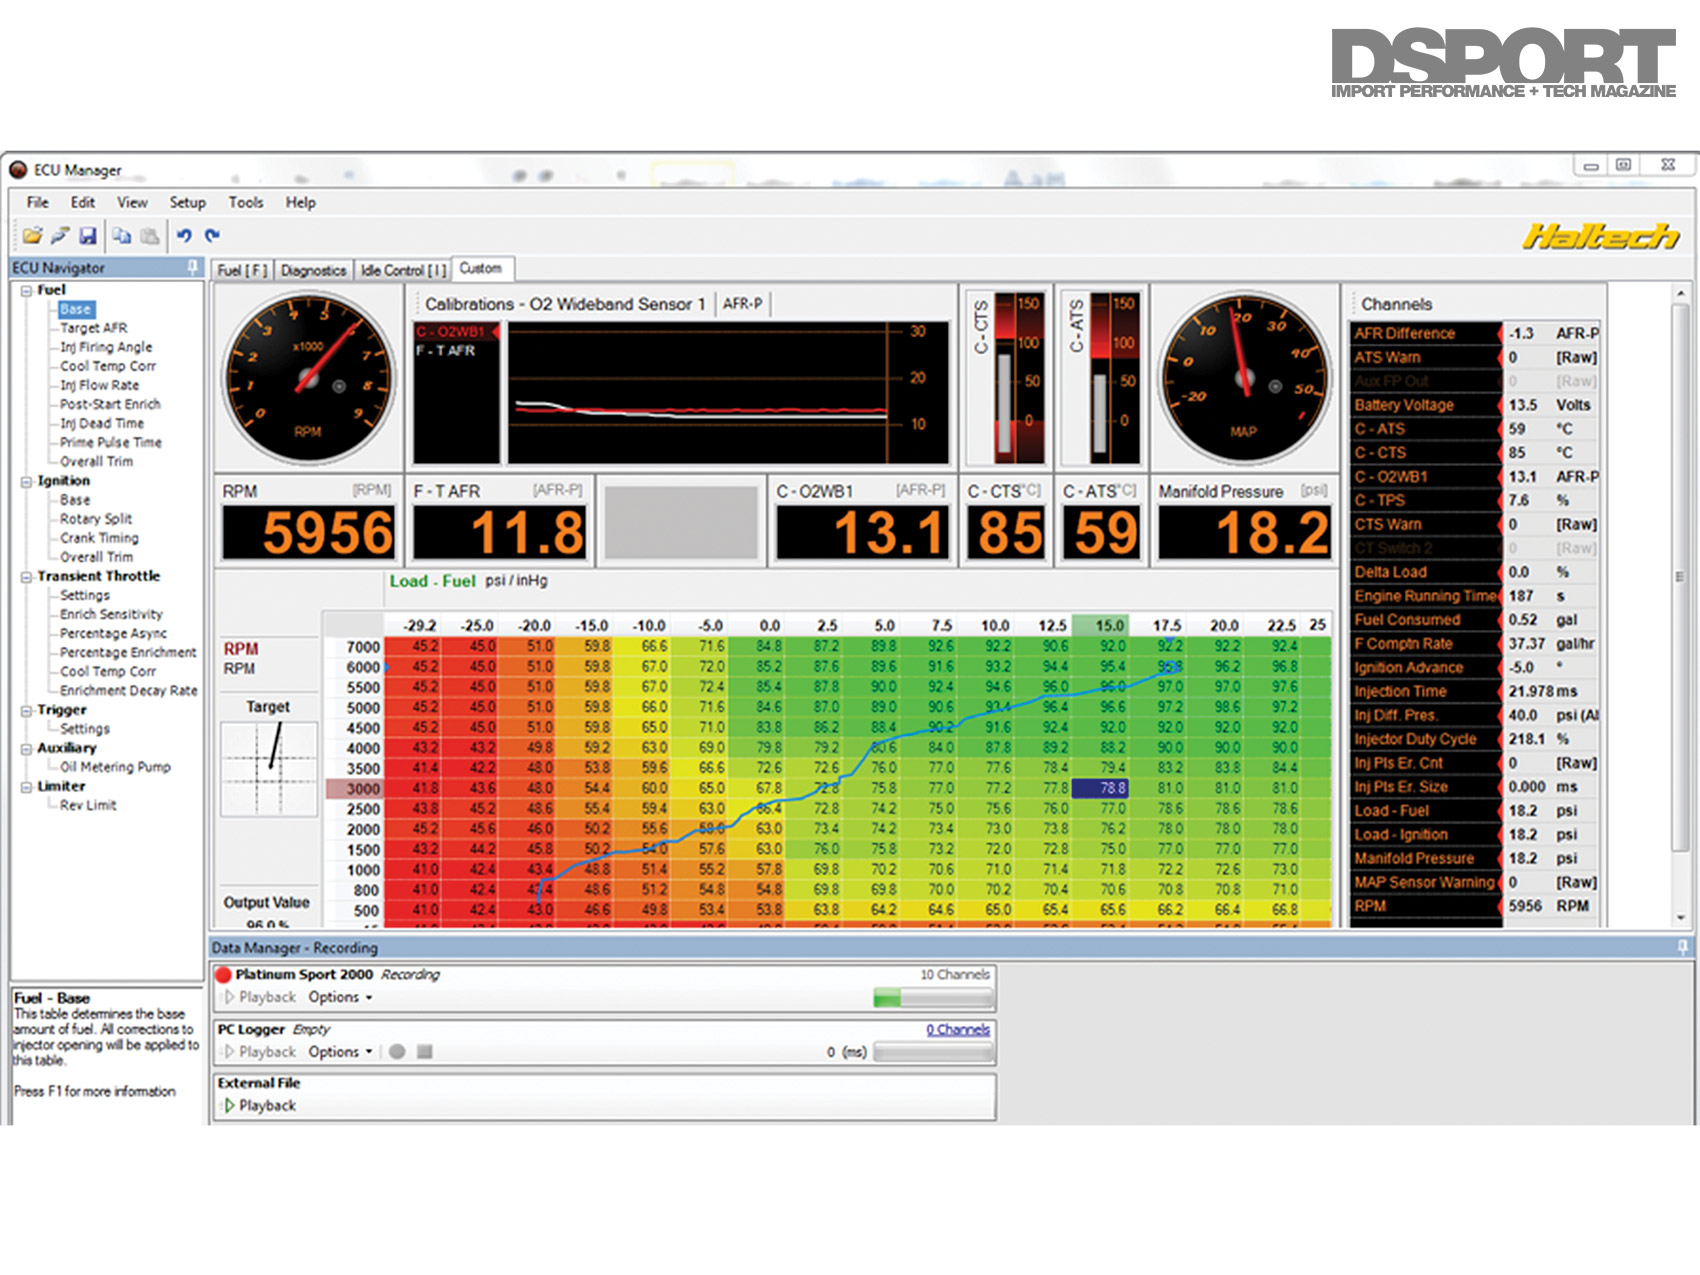
Task: Select Rev Limit under Limiter
Action: 88,805
